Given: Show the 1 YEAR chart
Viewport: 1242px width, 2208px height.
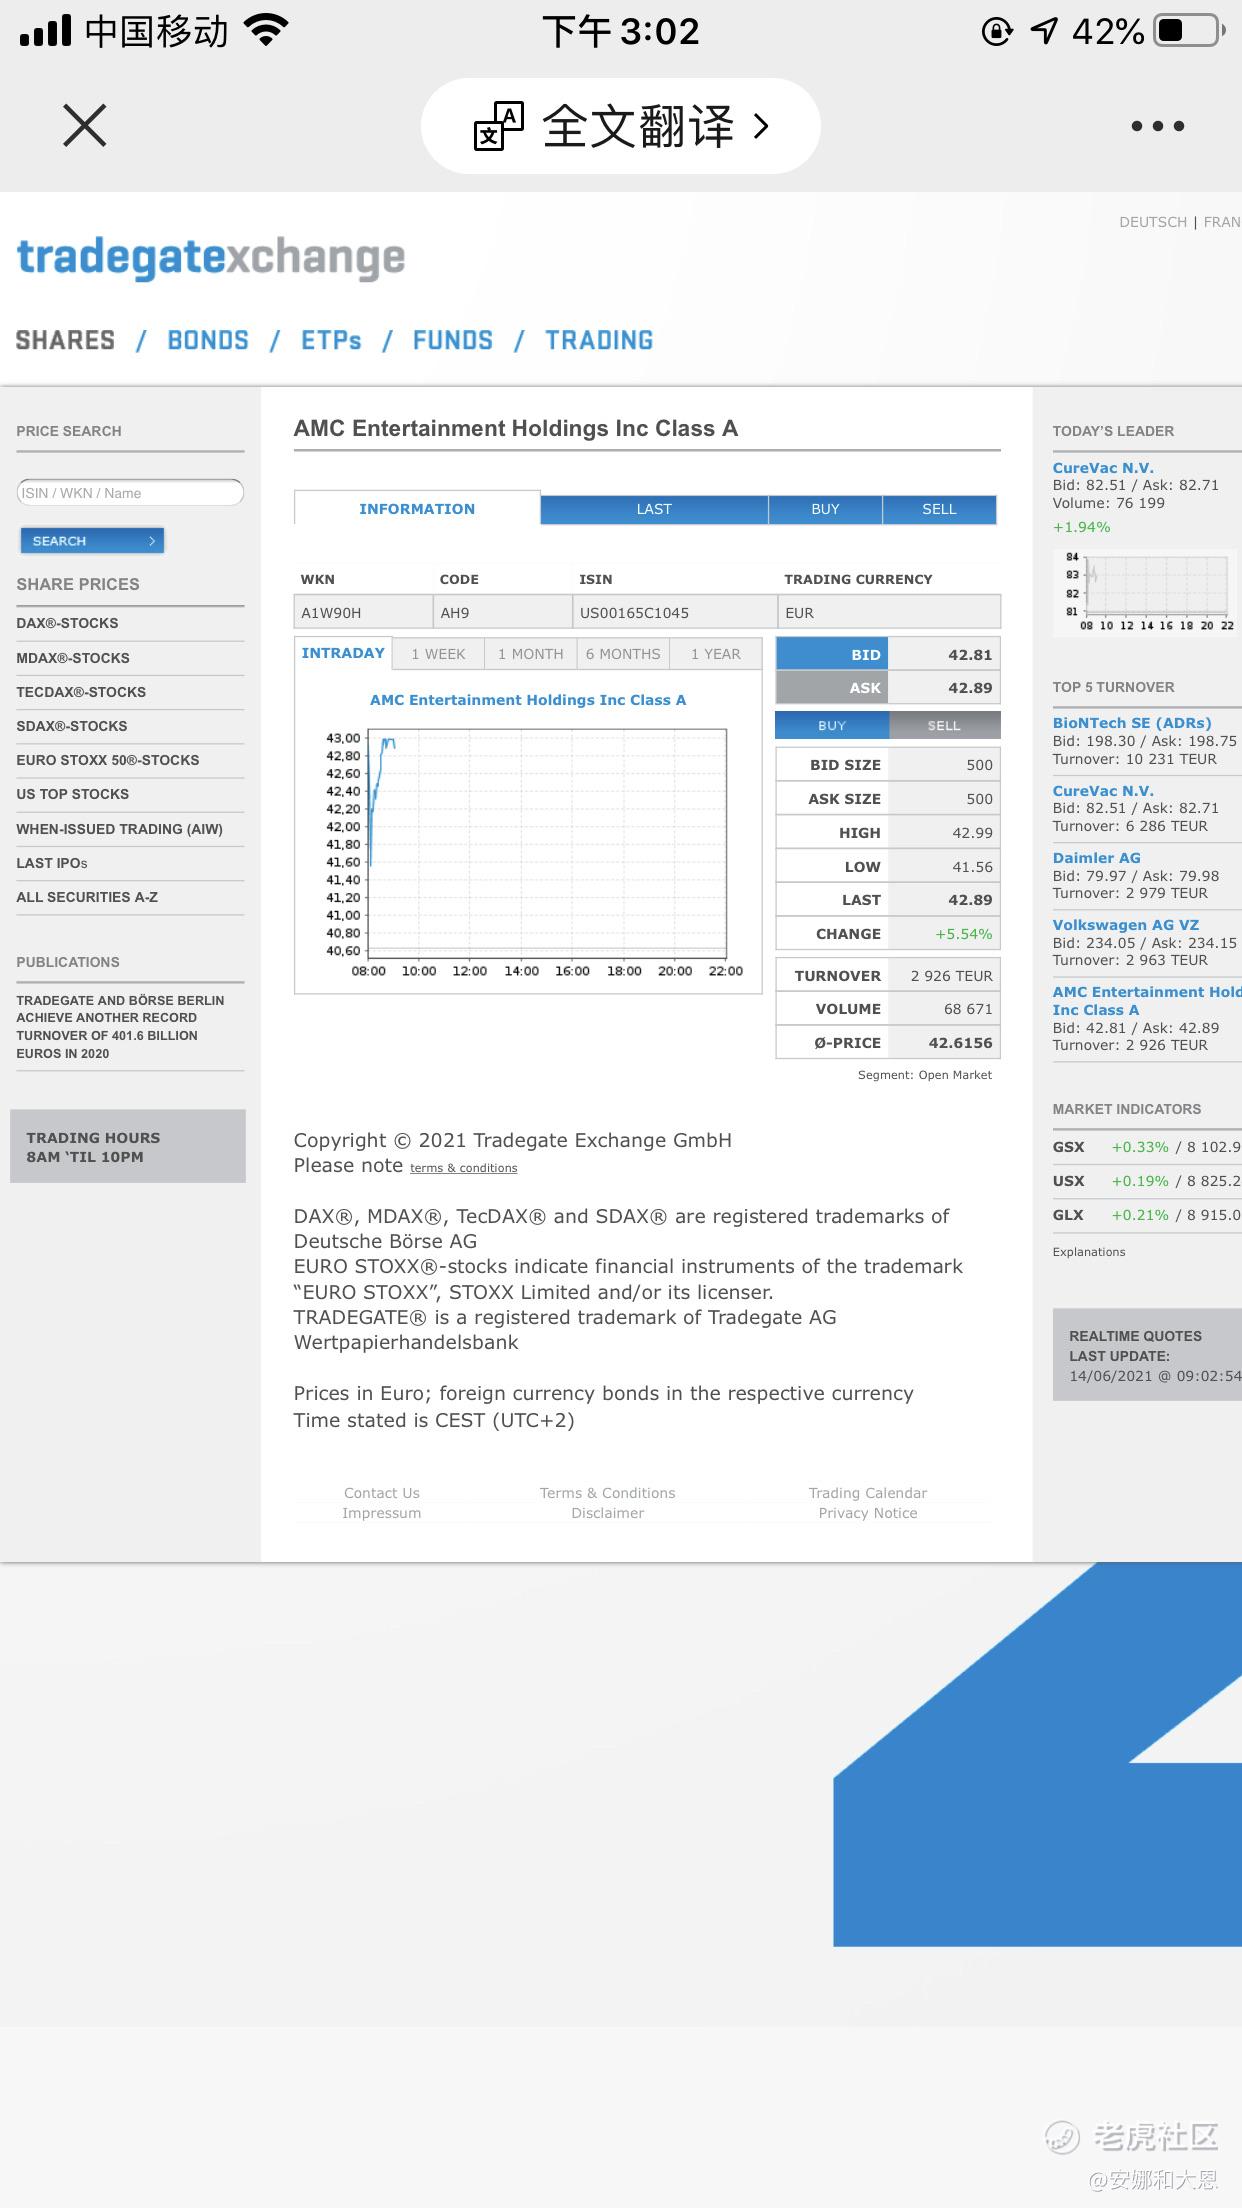Looking at the screenshot, I should [x=716, y=654].
